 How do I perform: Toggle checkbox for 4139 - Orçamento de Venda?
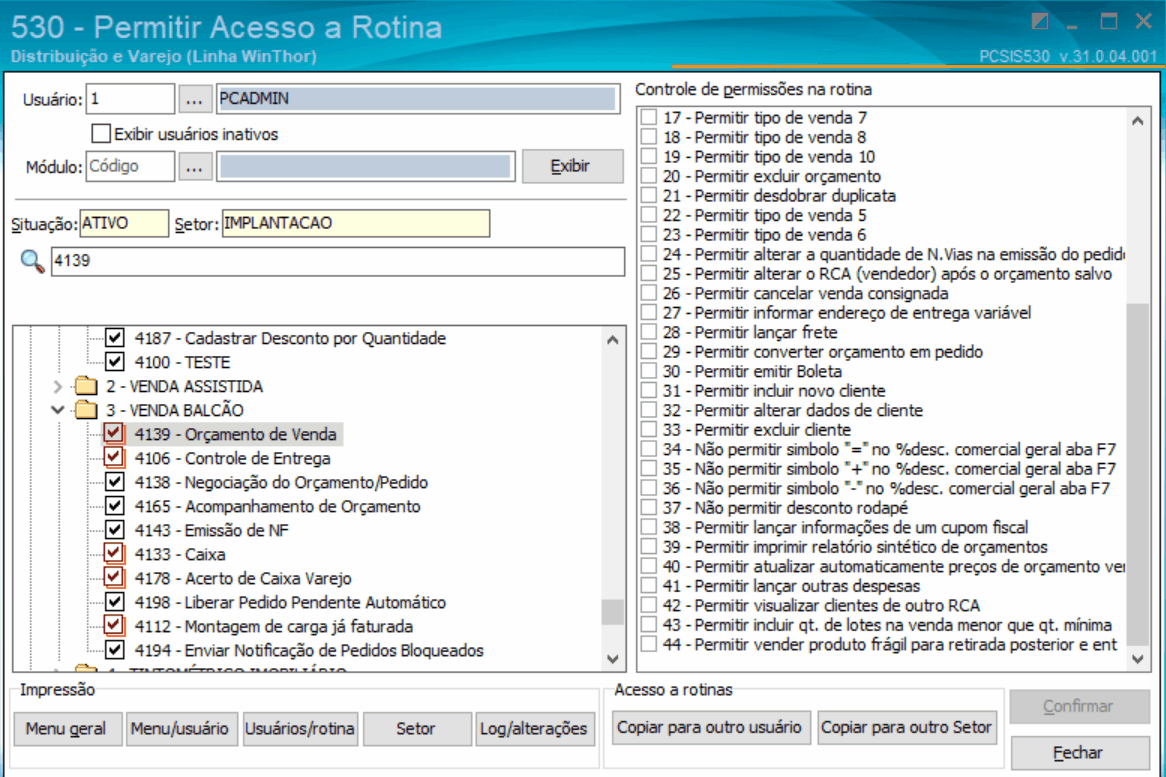114,433
